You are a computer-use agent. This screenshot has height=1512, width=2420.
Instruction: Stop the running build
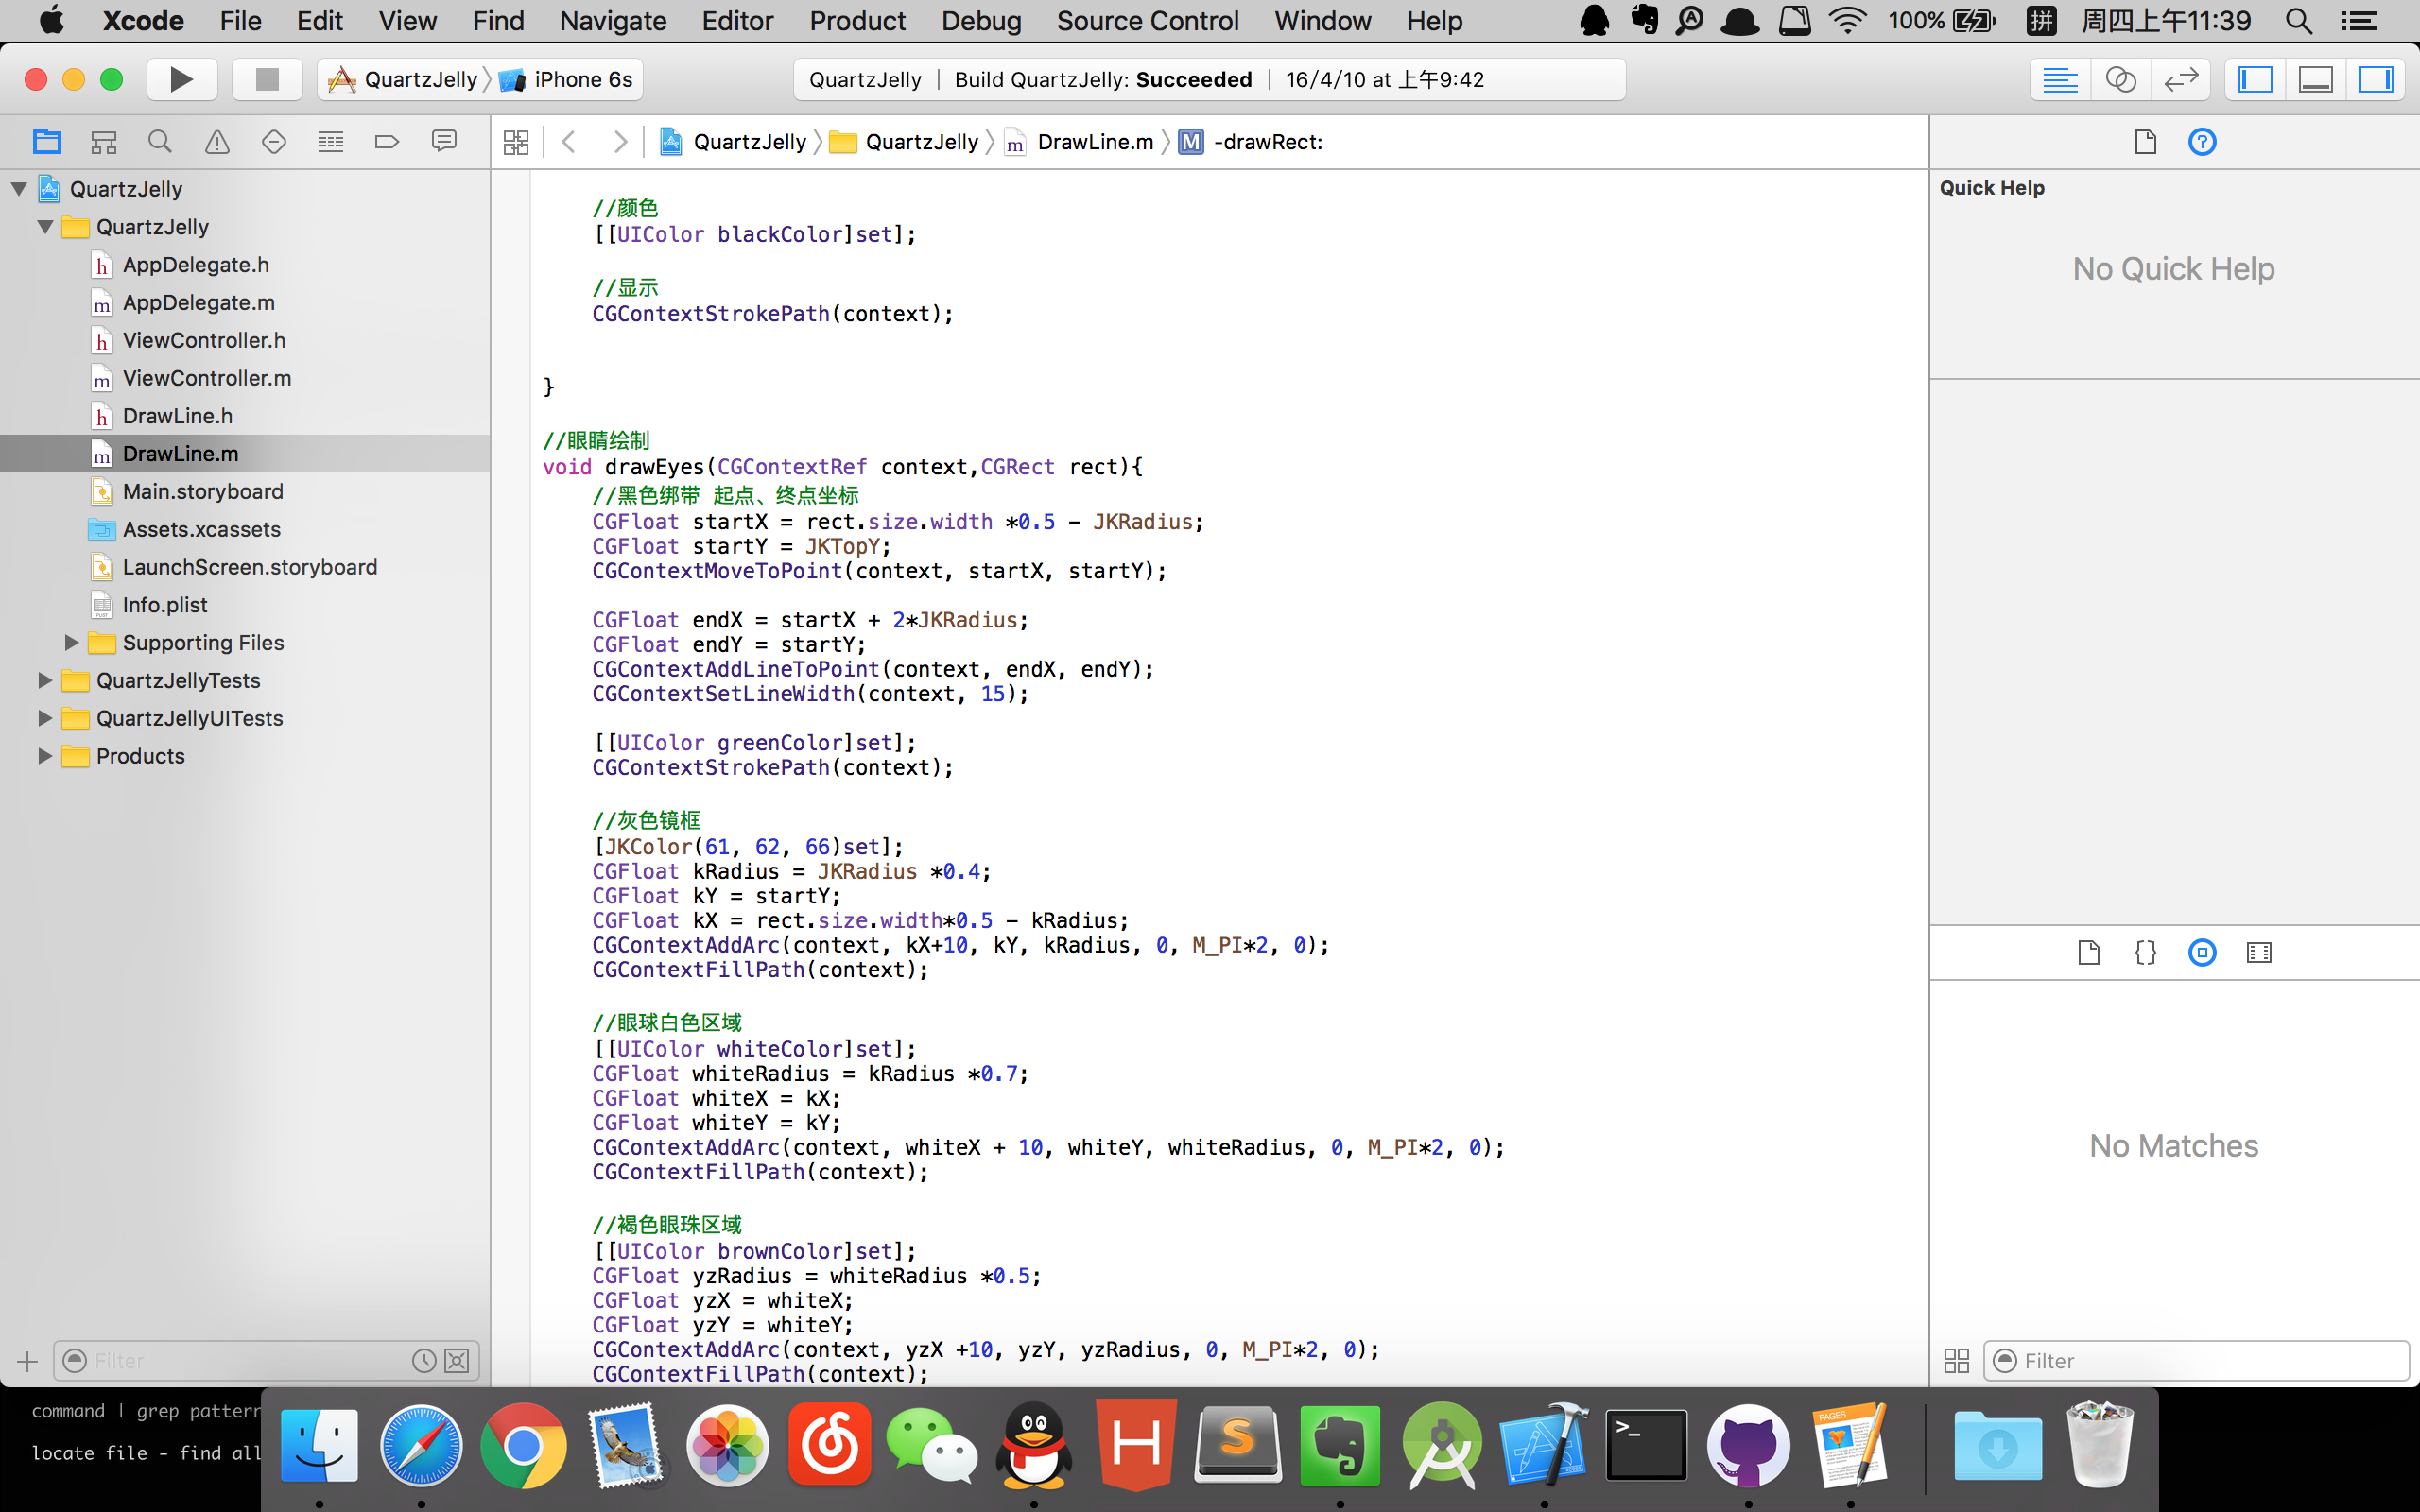pos(266,79)
